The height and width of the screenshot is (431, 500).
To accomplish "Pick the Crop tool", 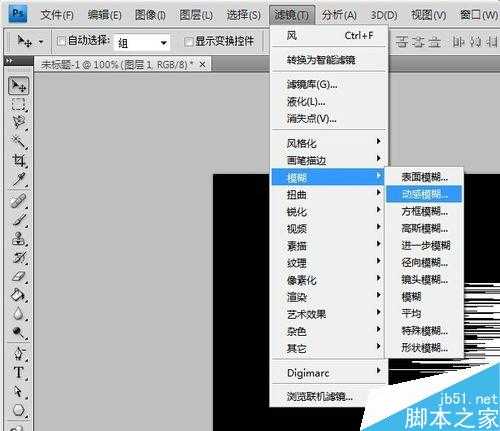I will pos(18,160).
